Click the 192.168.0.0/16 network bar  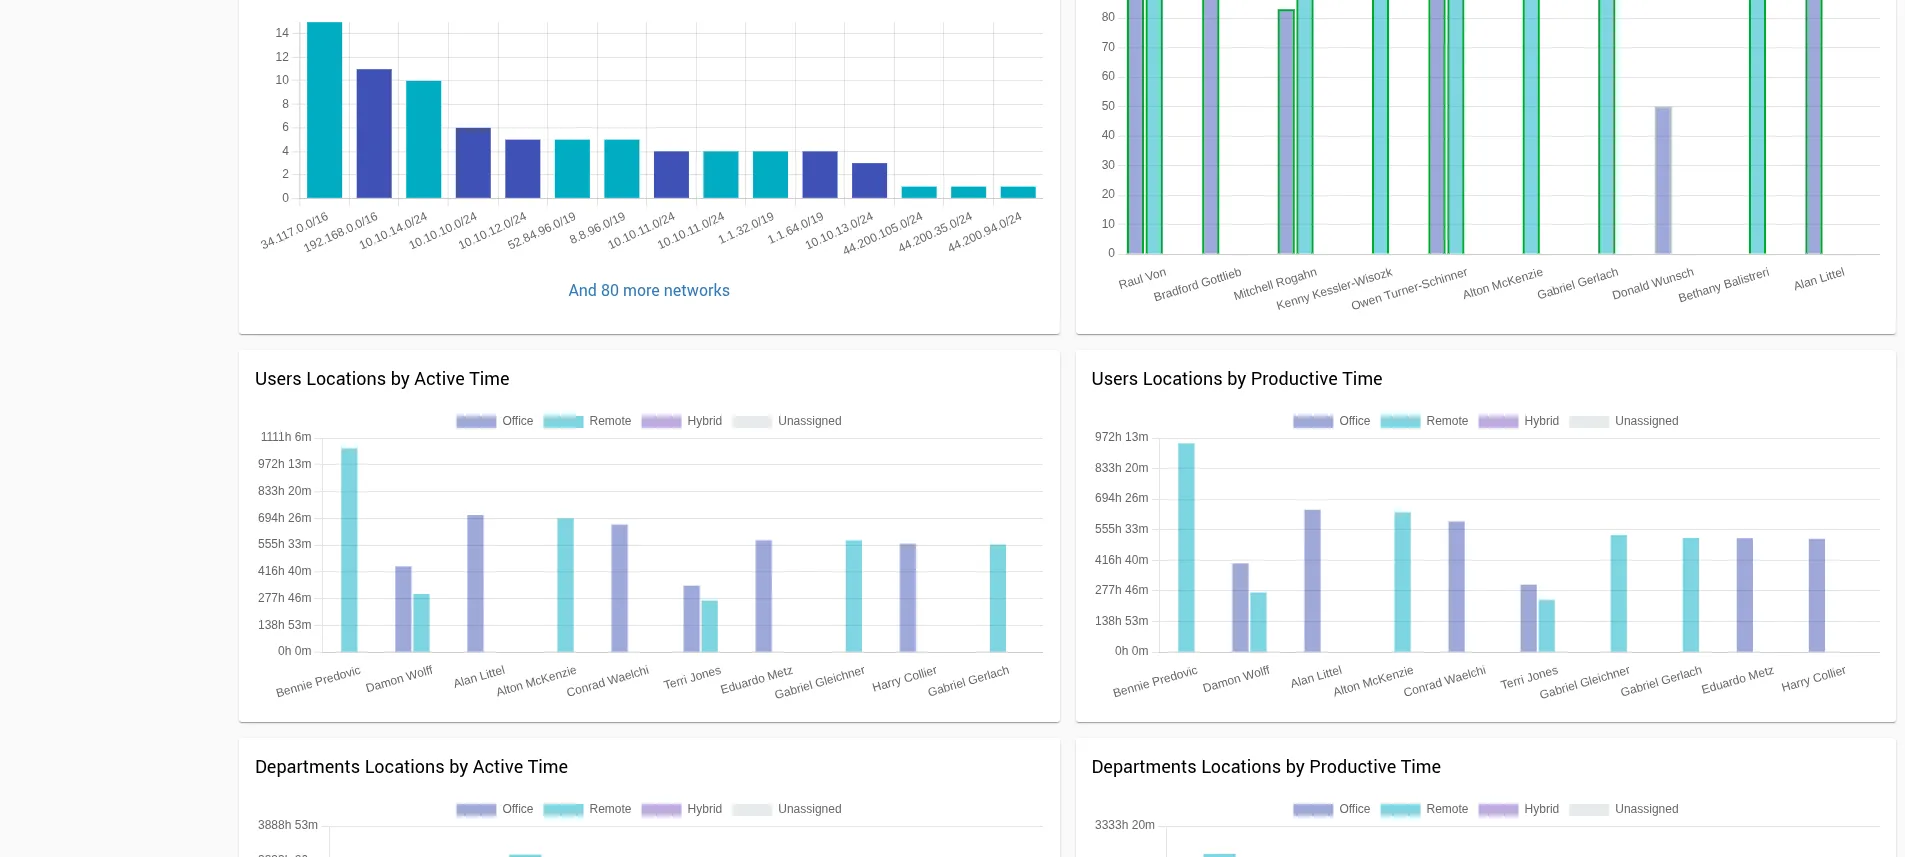point(374,134)
